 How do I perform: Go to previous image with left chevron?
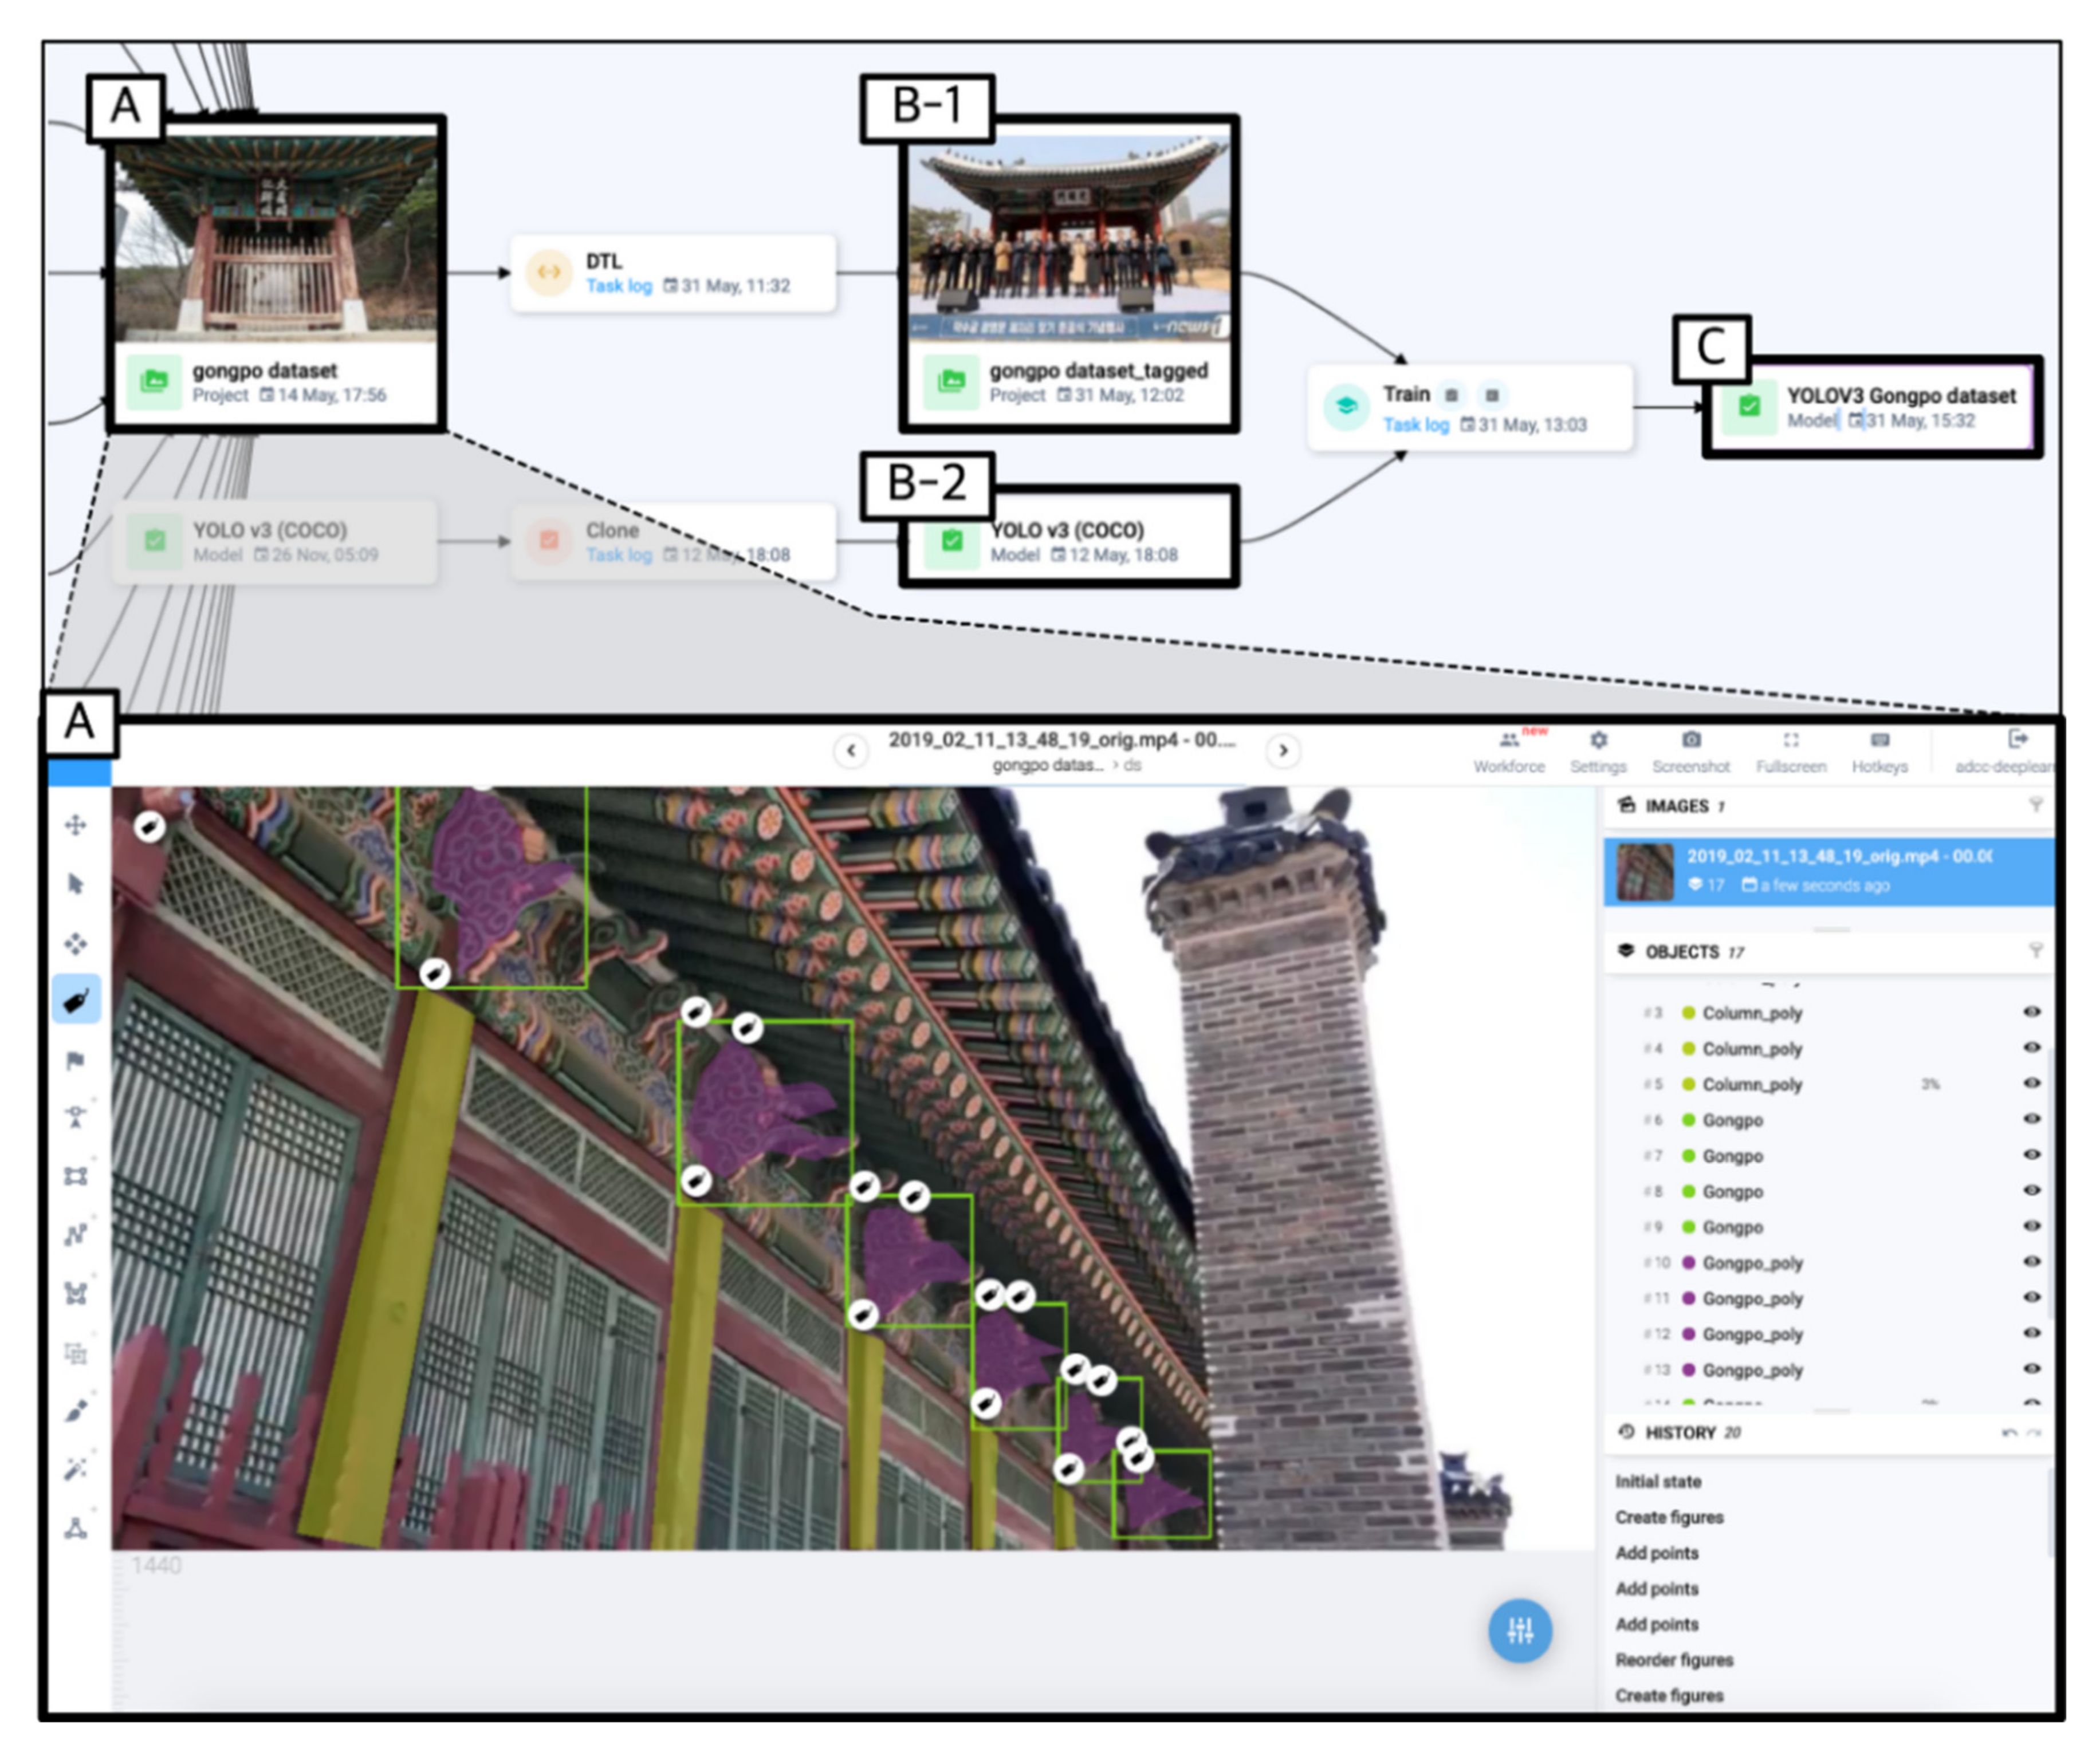[x=851, y=751]
